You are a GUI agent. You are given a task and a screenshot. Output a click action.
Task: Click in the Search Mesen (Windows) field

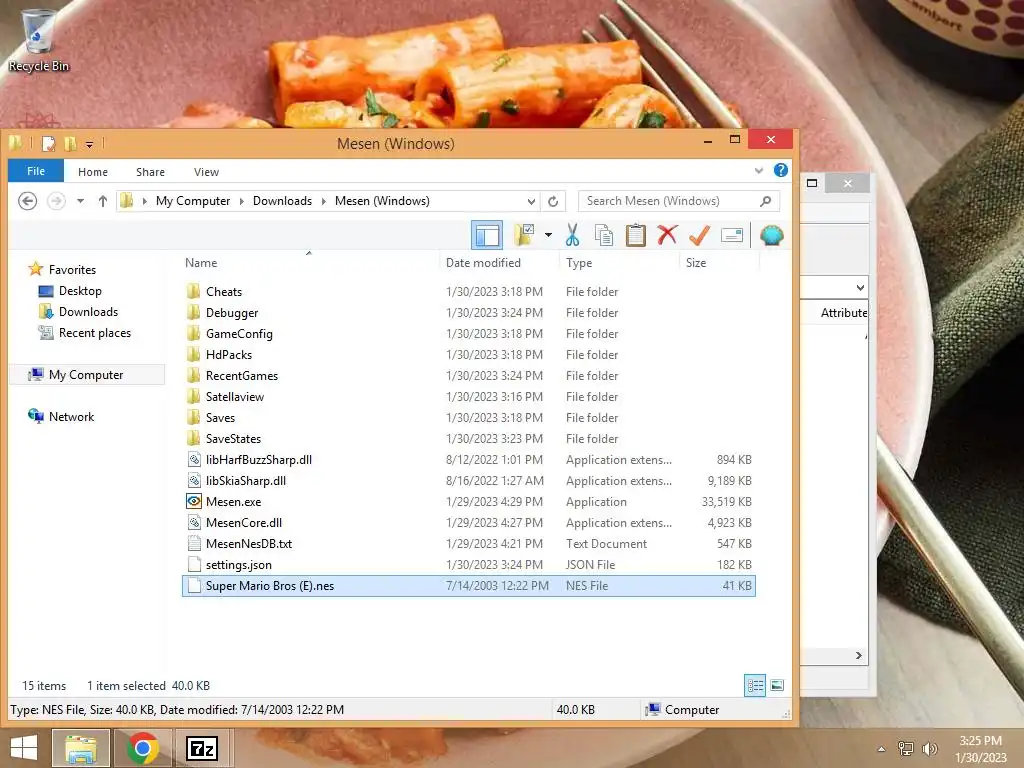click(679, 201)
